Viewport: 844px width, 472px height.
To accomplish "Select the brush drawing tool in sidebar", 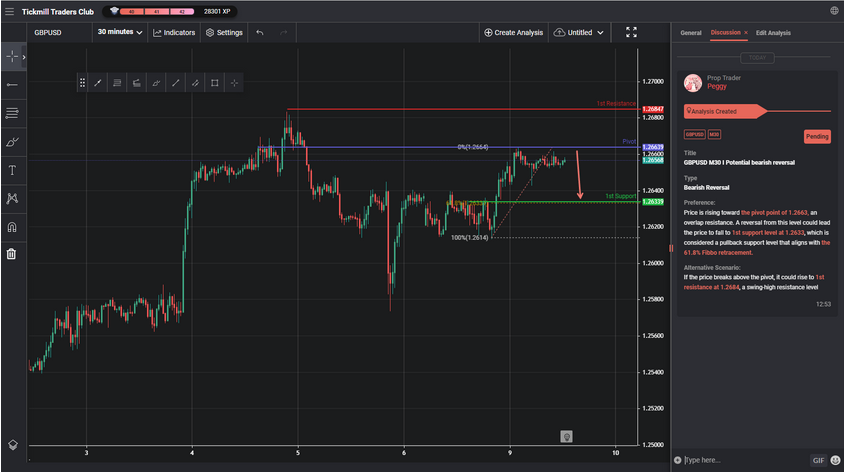I will tap(12, 142).
